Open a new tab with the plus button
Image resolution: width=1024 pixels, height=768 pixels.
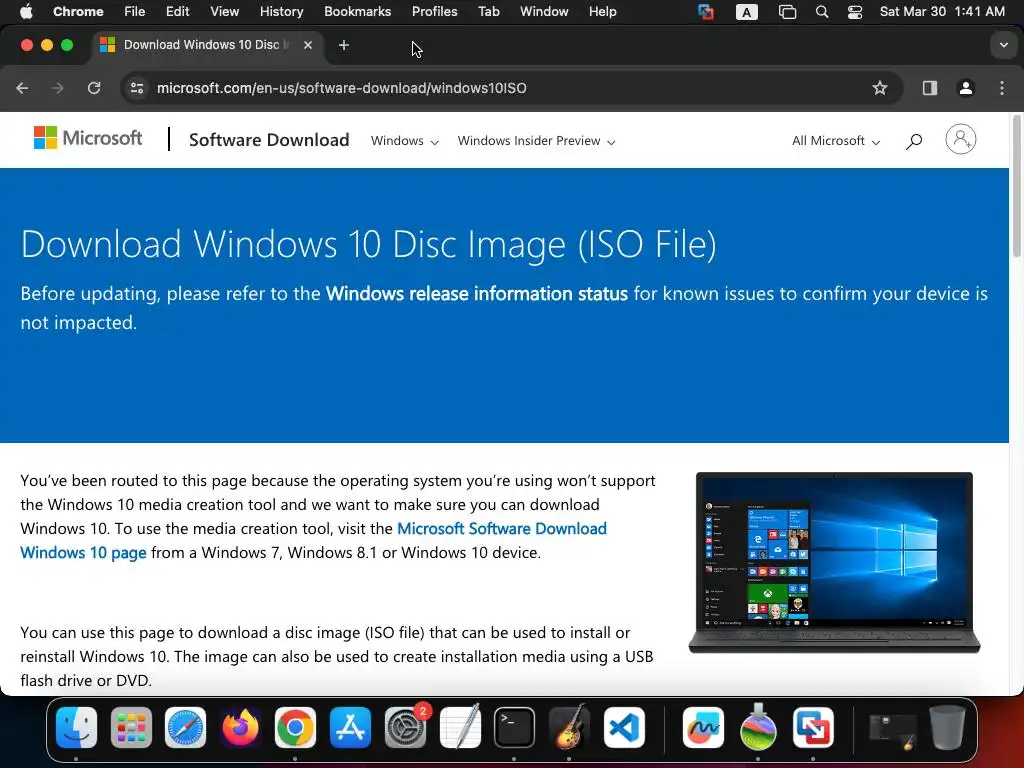point(344,45)
